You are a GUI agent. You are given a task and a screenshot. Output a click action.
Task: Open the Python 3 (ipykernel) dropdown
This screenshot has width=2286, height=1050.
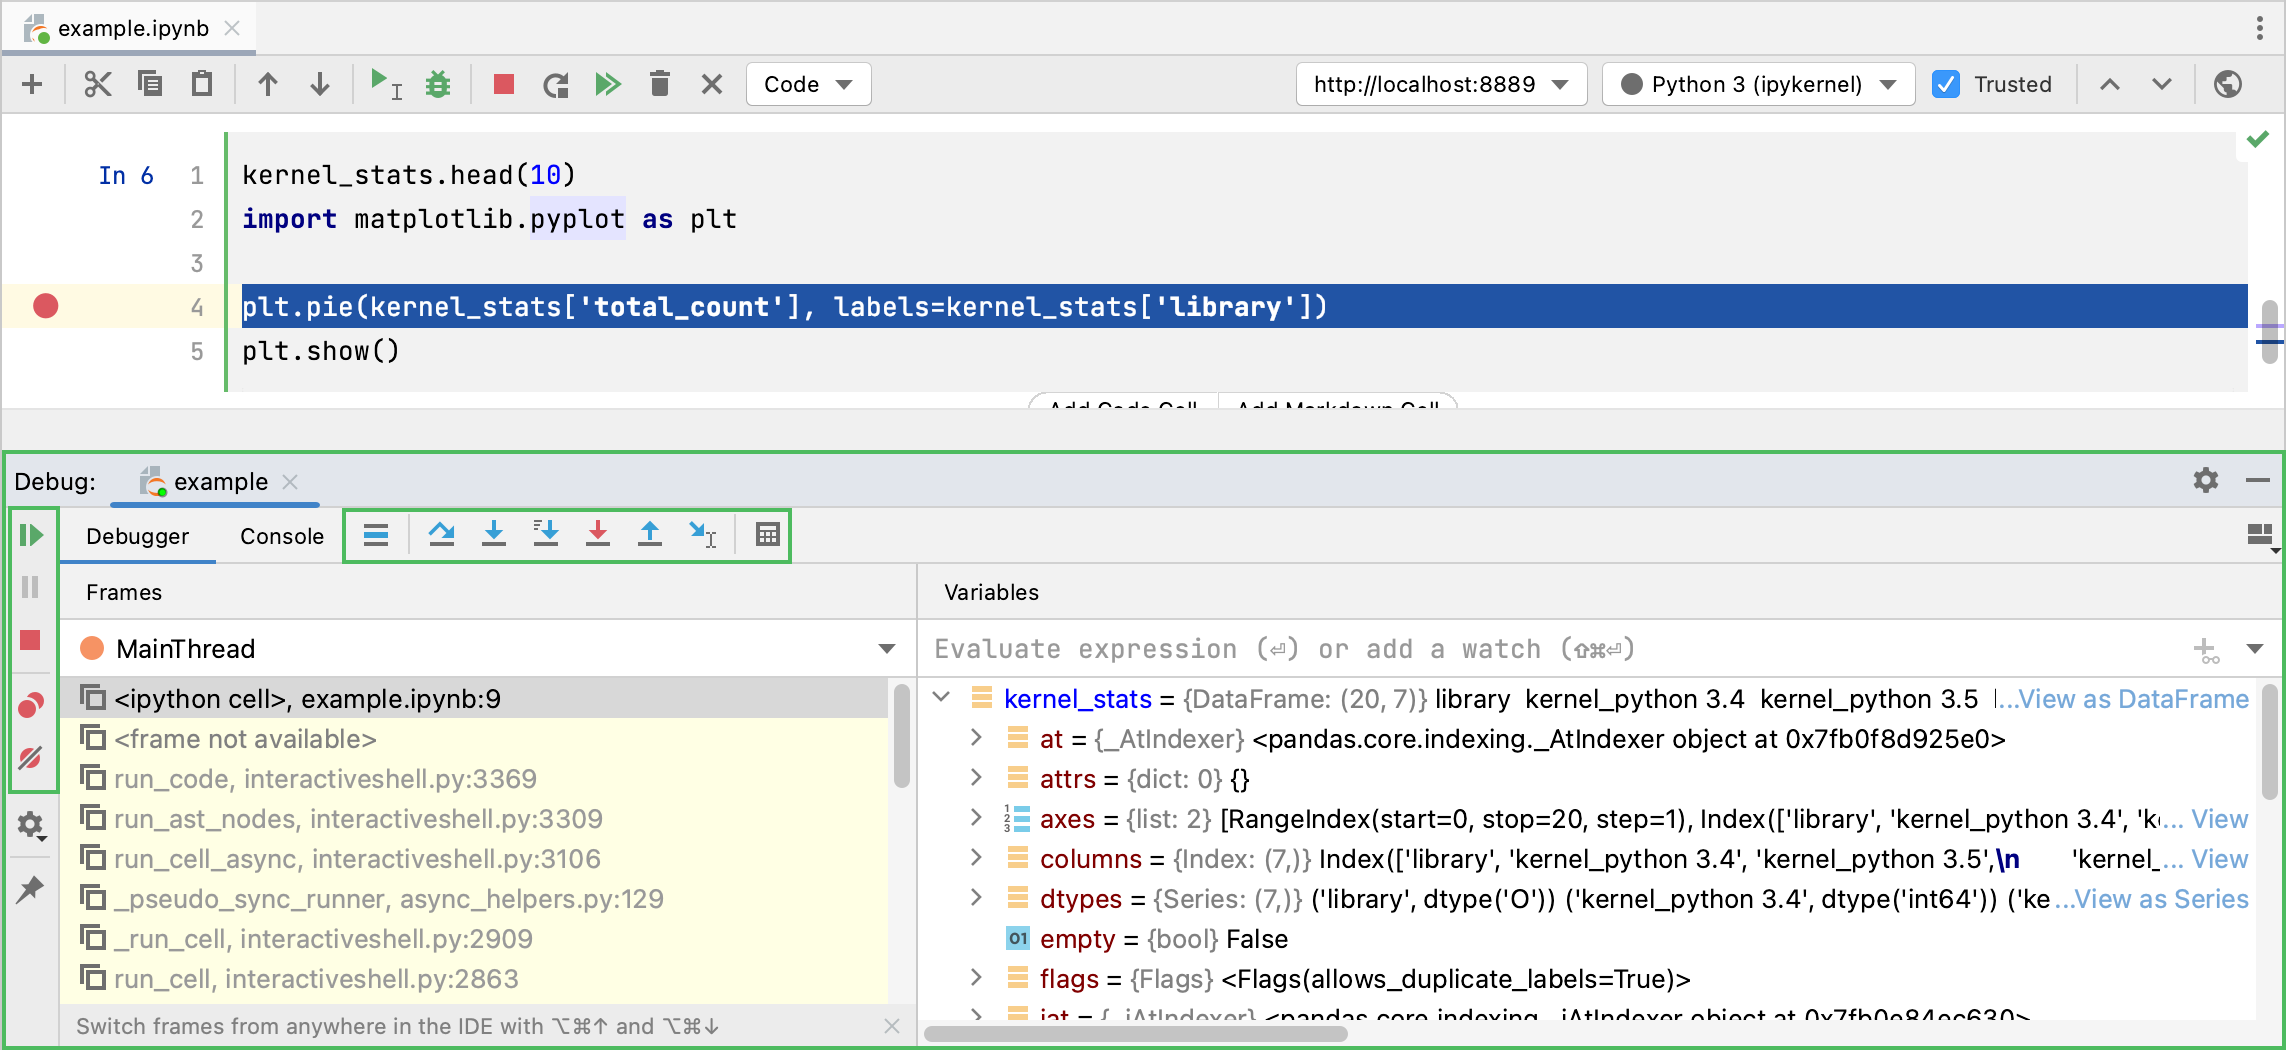click(x=1884, y=84)
